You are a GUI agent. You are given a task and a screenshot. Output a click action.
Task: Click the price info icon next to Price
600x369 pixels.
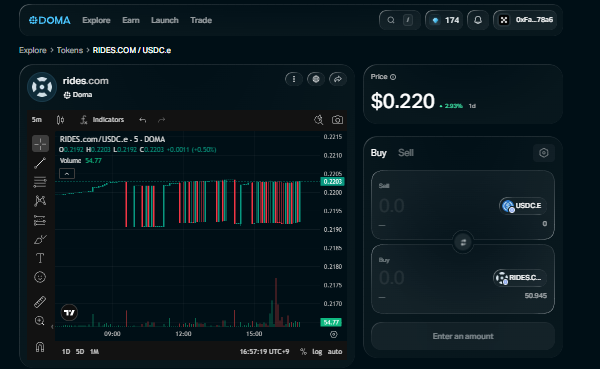click(393, 77)
